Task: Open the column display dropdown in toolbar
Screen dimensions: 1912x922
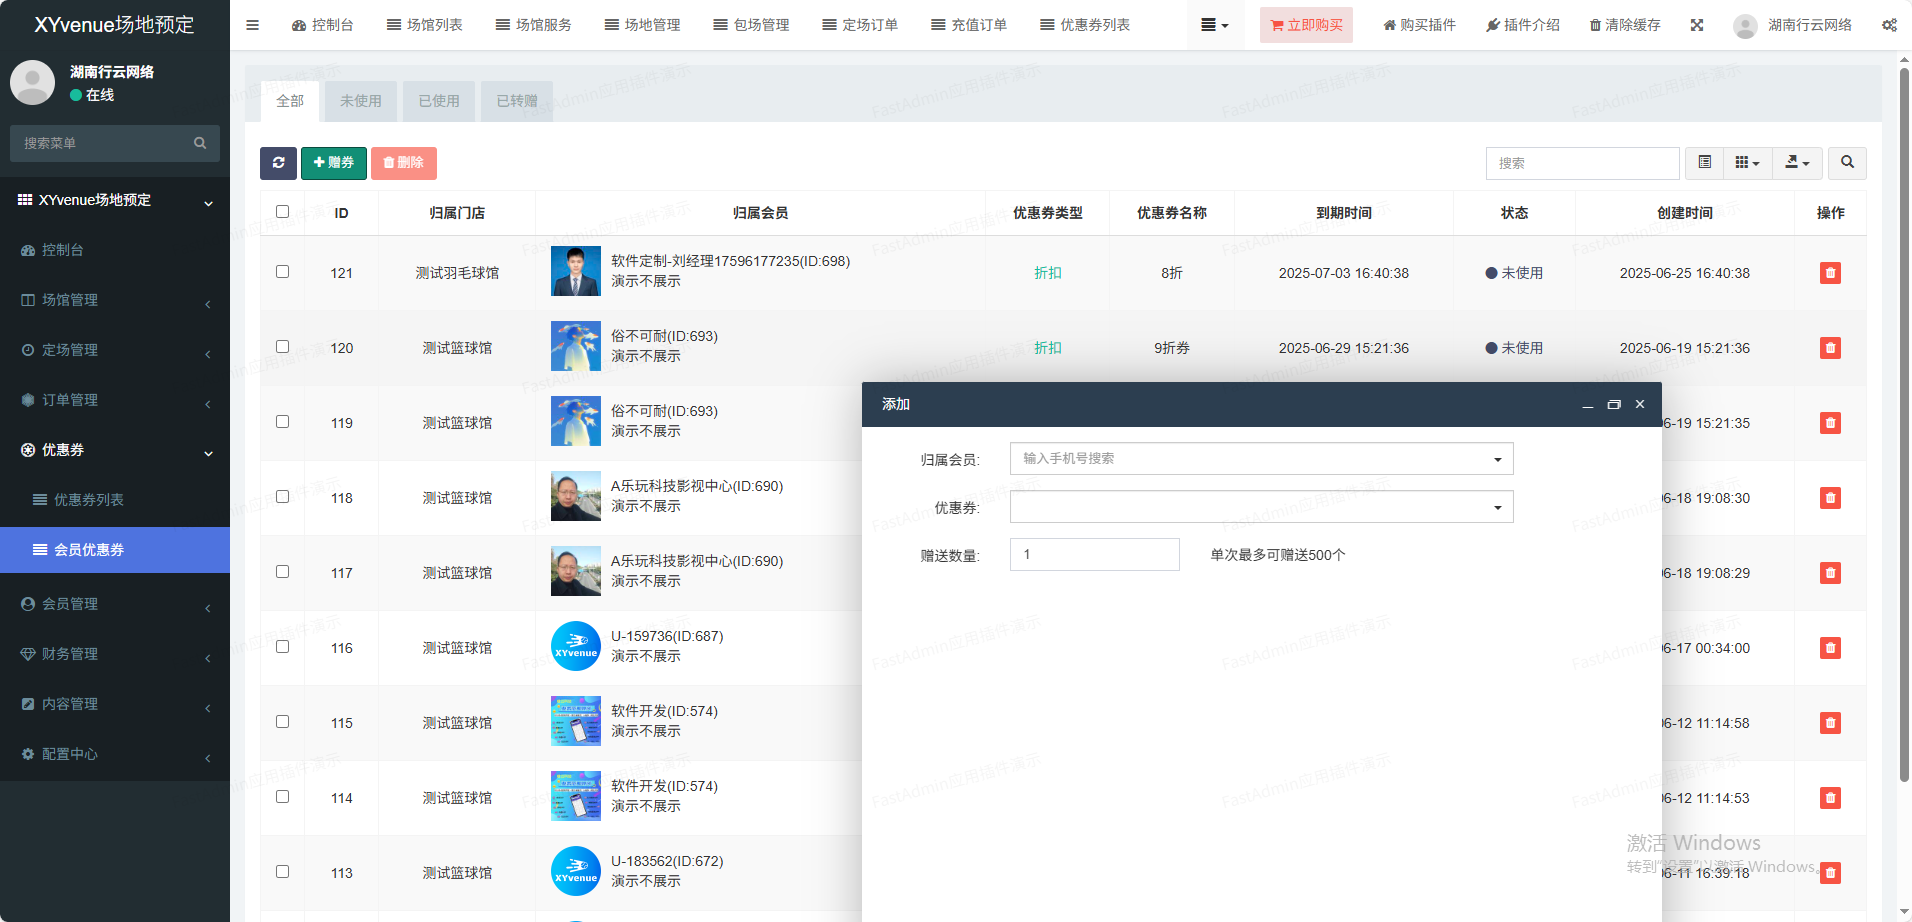Action: click(x=1747, y=163)
